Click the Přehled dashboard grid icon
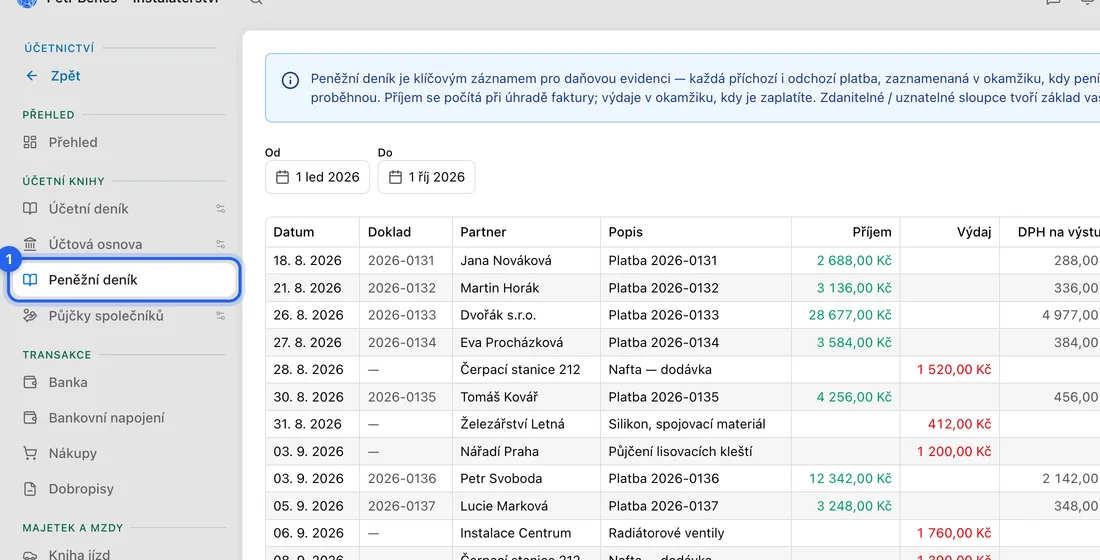Image resolution: width=1100 pixels, height=560 pixels. coord(30,142)
